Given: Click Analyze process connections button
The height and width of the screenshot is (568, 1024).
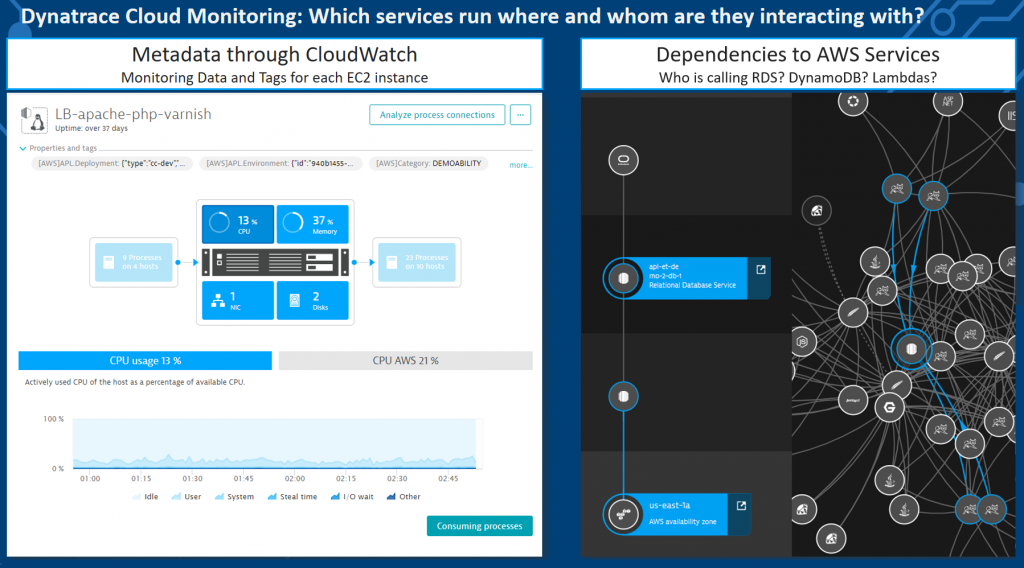Looking at the screenshot, I should [x=437, y=115].
